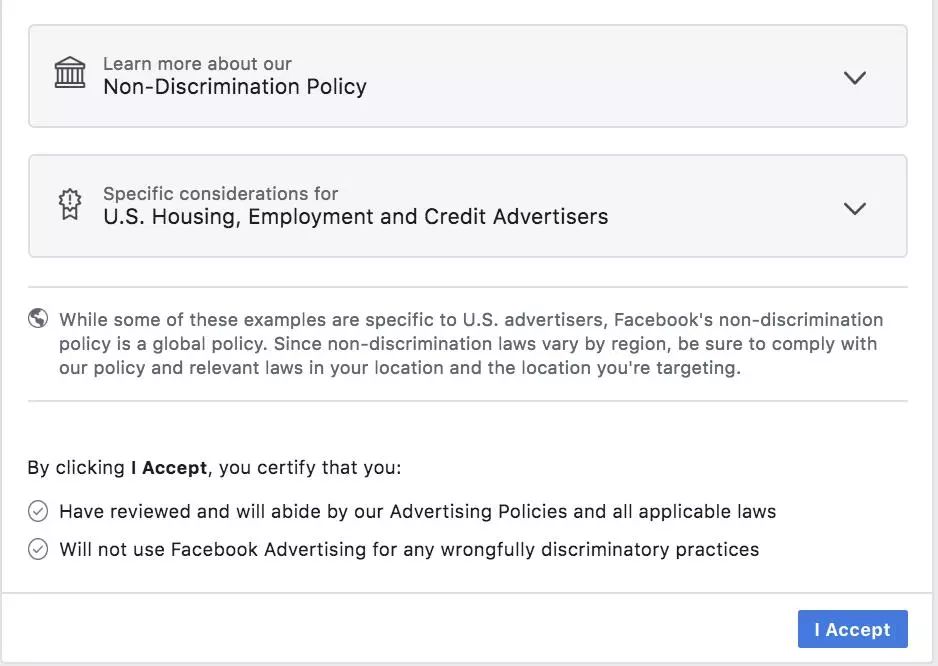Open the Non-Discrimination Policy section heading
Screen dimensions: 938x666
tap(235, 87)
